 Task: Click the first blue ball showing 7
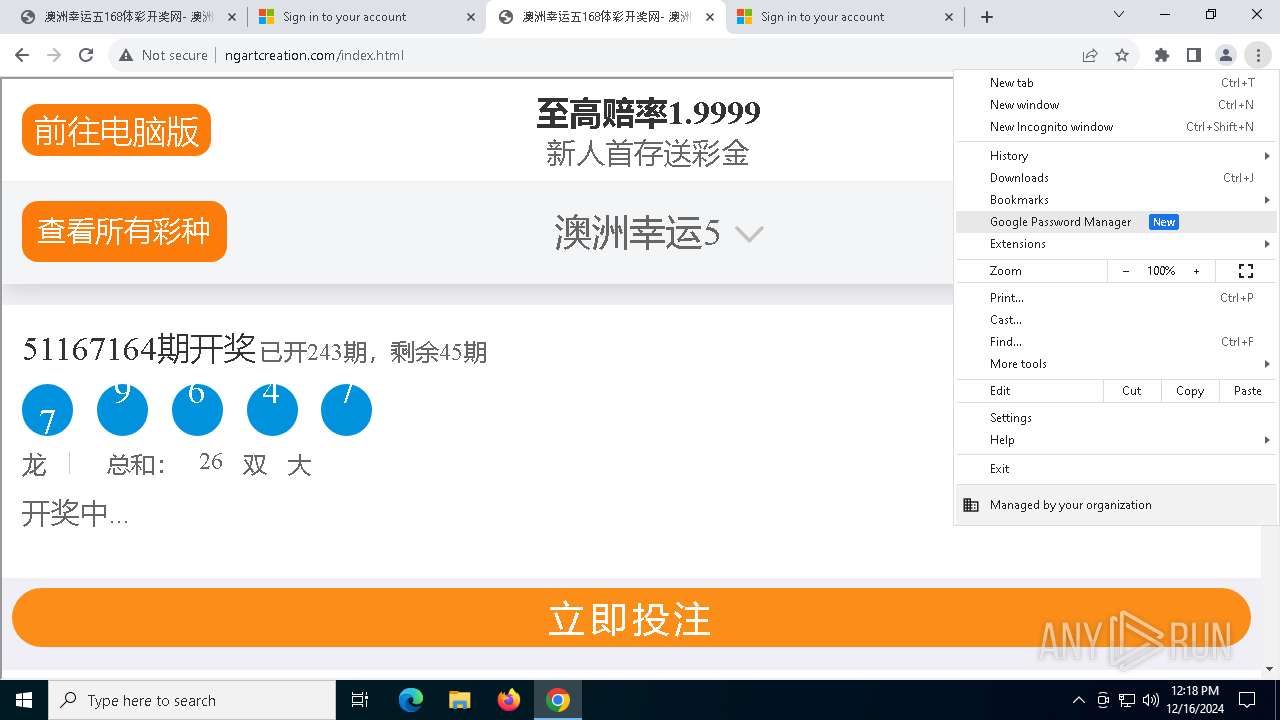click(x=47, y=410)
